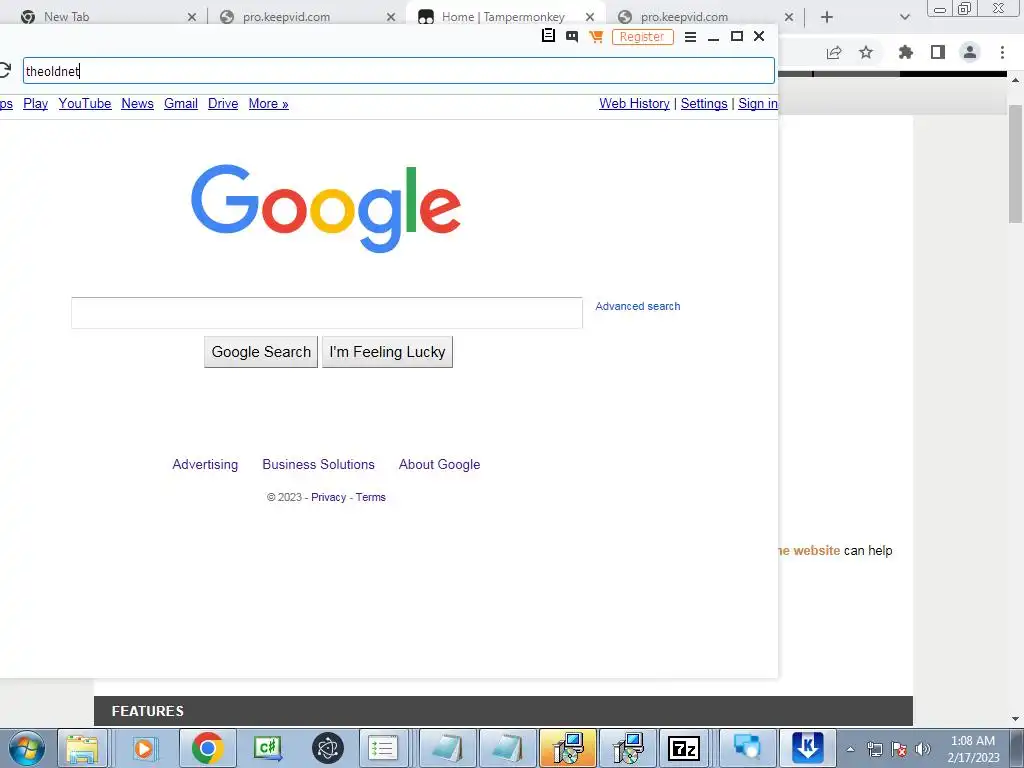Image resolution: width=1024 pixels, height=768 pixels.
Task: Close the first pro.keepvid.com tab
Action: (x=391, y=17)
